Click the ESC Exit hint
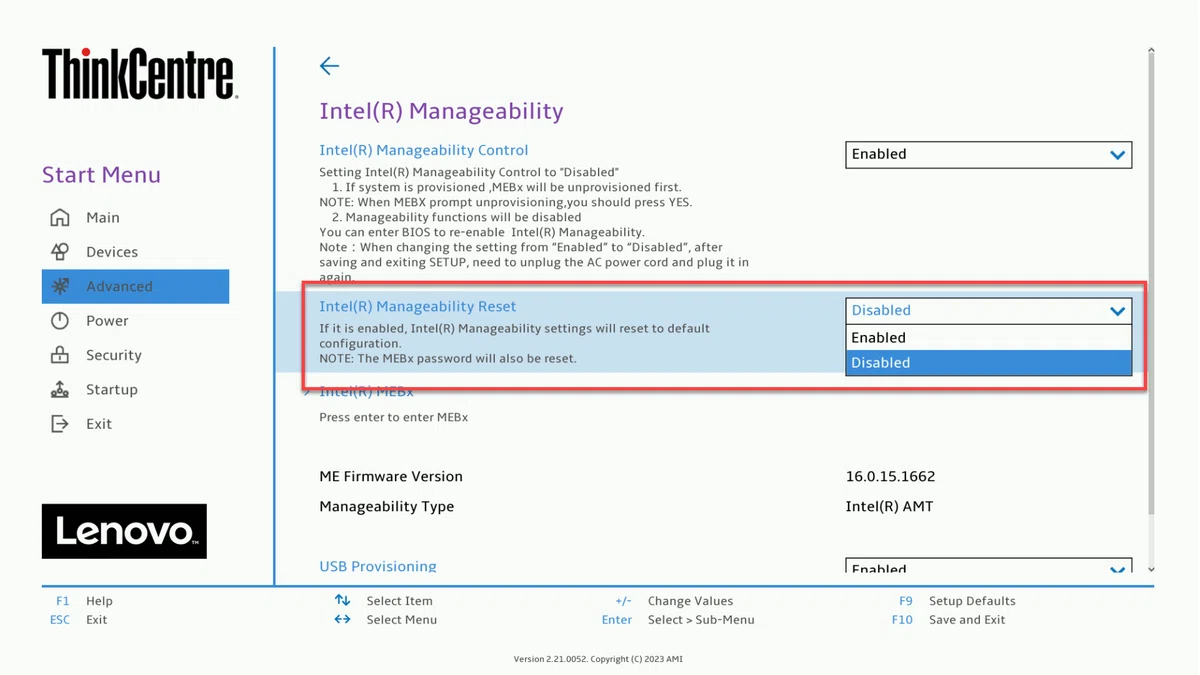Image resolution: width=1200 pixels, height=675 pixels. pyautogui.click(x=78, y=620)
